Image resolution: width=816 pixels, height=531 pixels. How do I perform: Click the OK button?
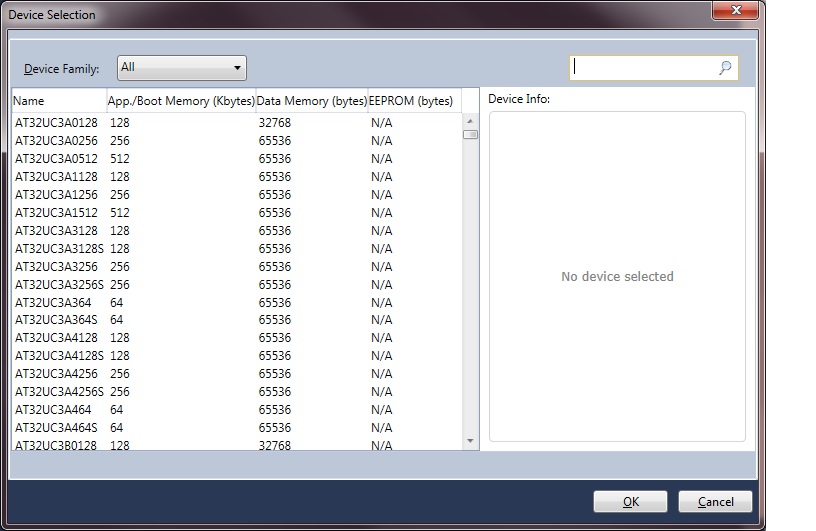point(630,501)
